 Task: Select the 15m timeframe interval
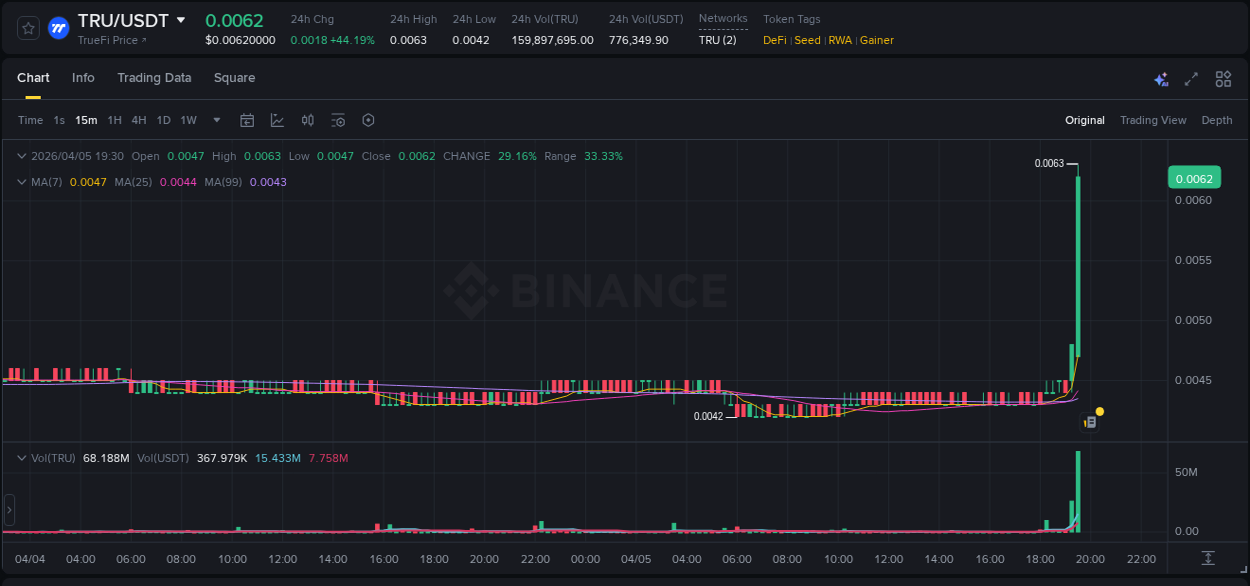point(86,120)
